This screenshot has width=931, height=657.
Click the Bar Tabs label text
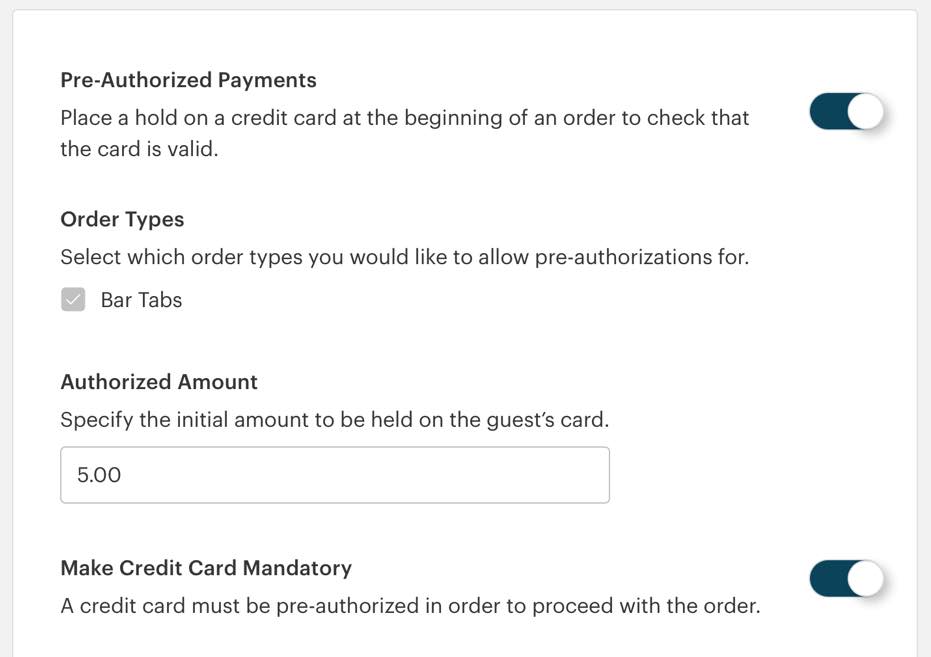(140, 299)
